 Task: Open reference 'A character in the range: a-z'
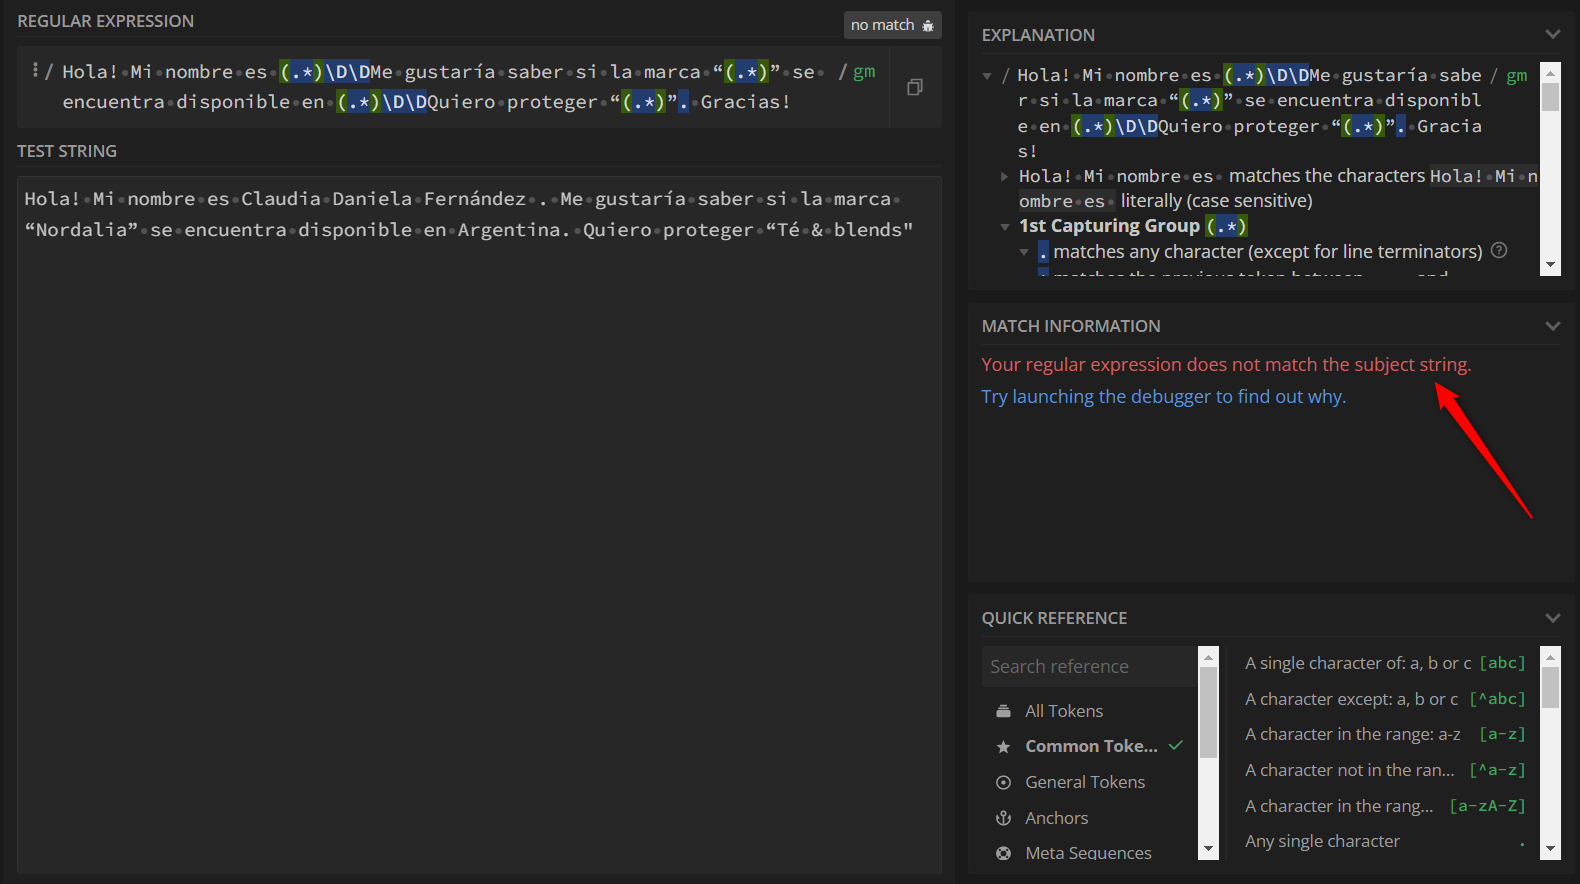point(1385,734)
